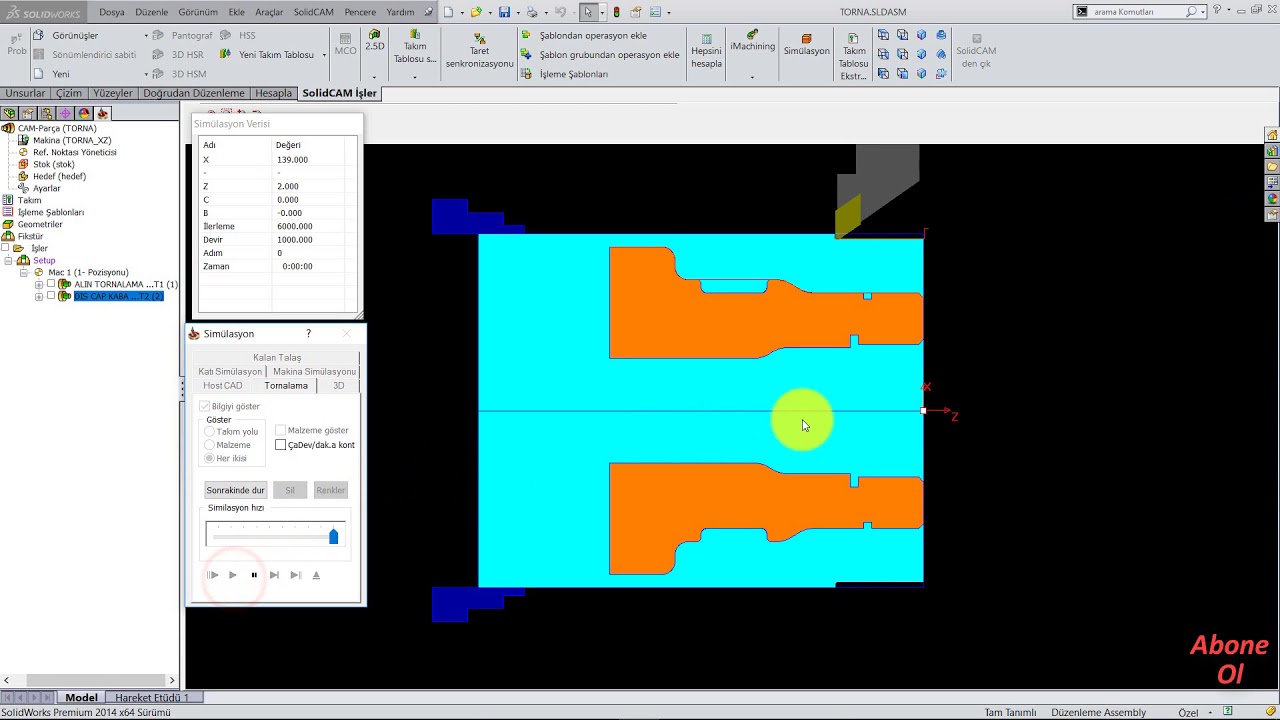Open the Yeni Takım Tablosu dropdown arrow
Image resolution: width=1280 pixels, height=720 pixels.
point(324,55)
